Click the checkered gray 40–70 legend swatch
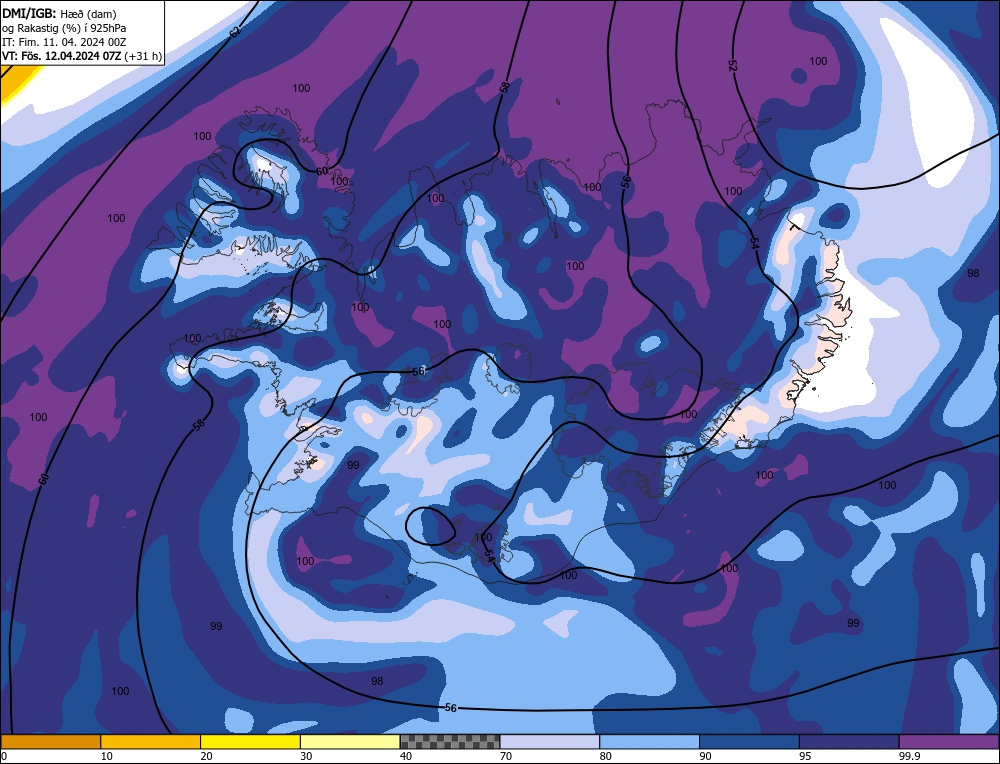 [x=450, y=741]
